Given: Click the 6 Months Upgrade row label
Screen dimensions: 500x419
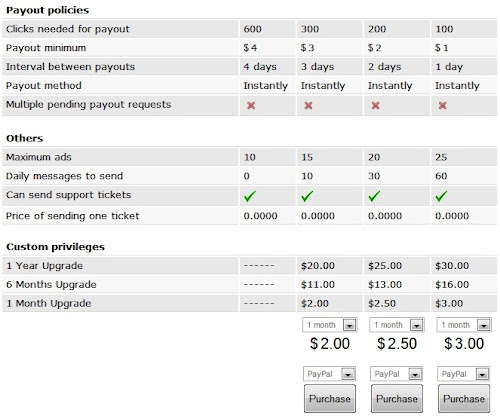Looking at the screenshot, I should tap(51, 285).
